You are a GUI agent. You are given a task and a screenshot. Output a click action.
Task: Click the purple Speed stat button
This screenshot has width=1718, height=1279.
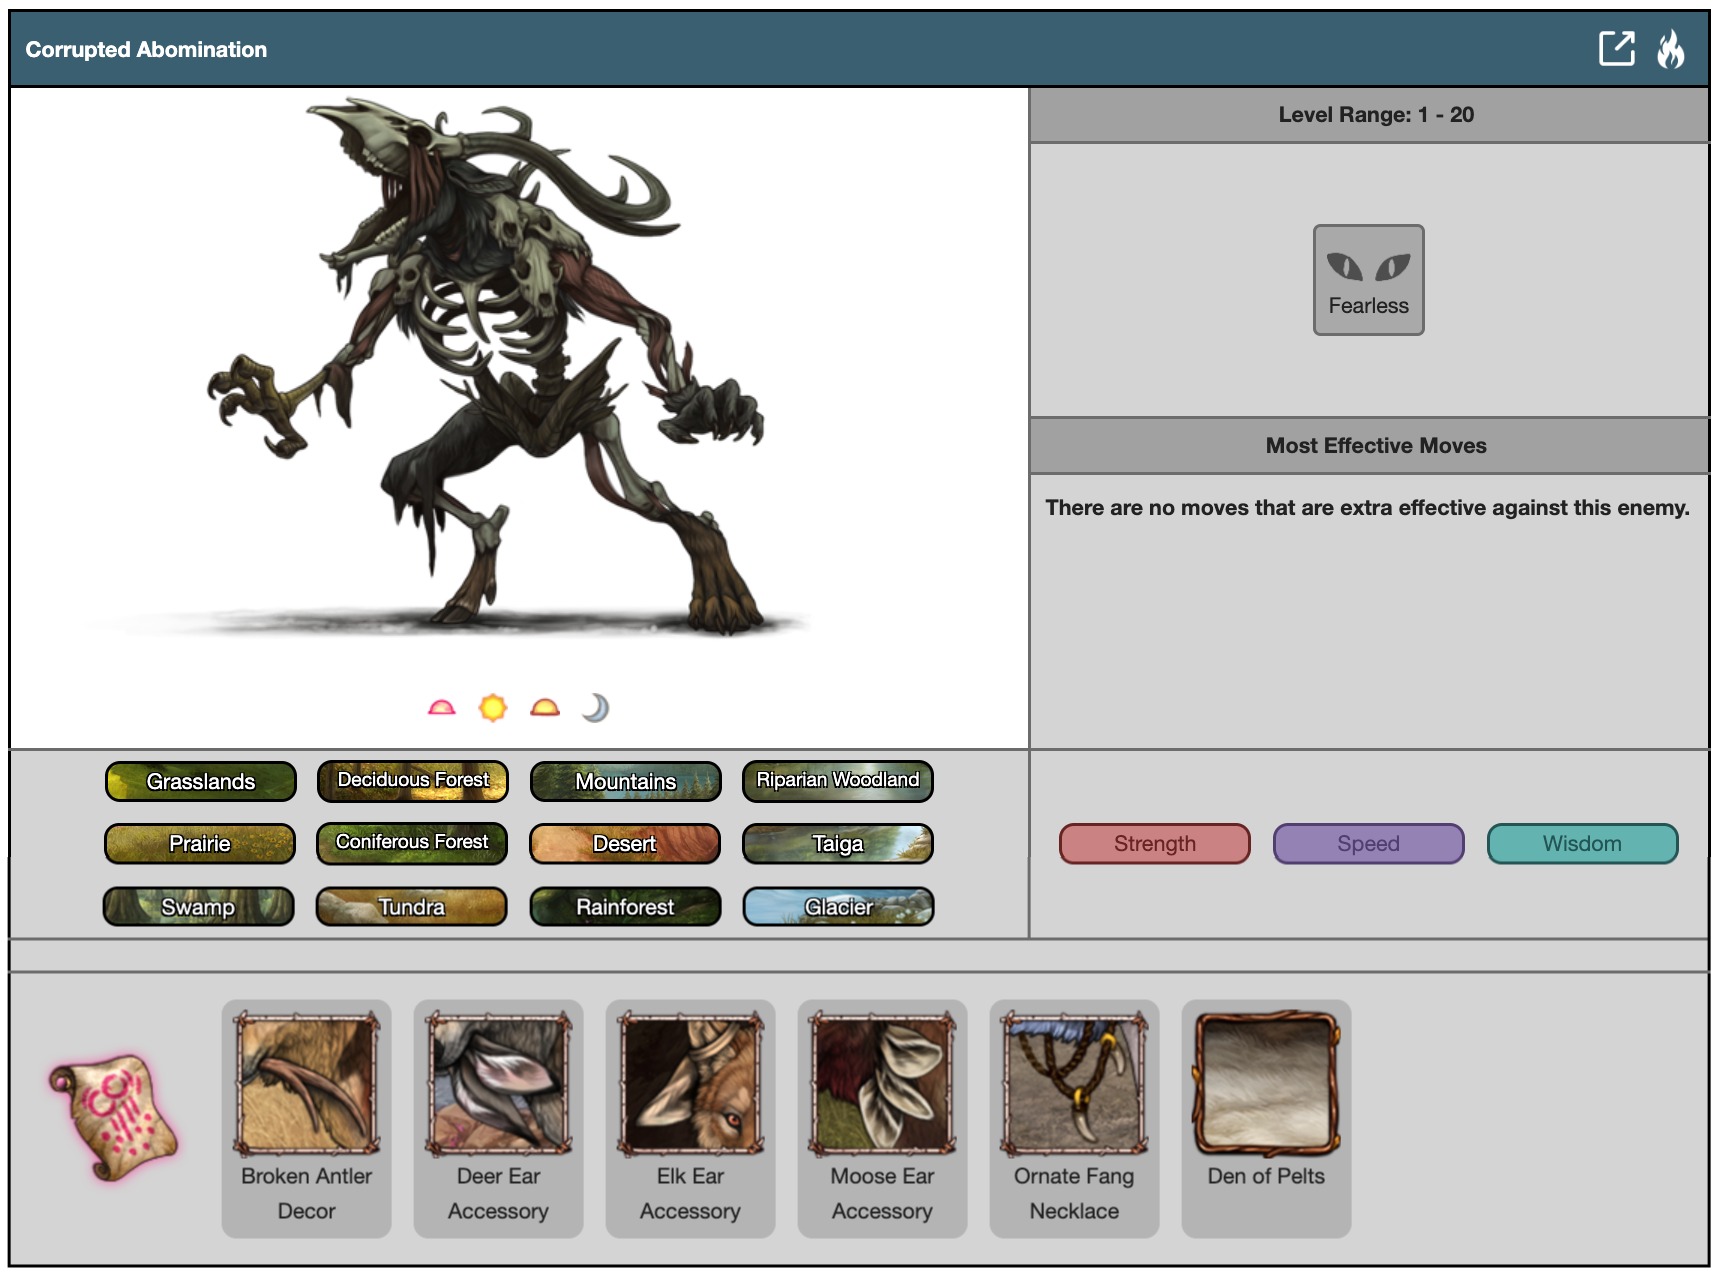click(1367, 844)
